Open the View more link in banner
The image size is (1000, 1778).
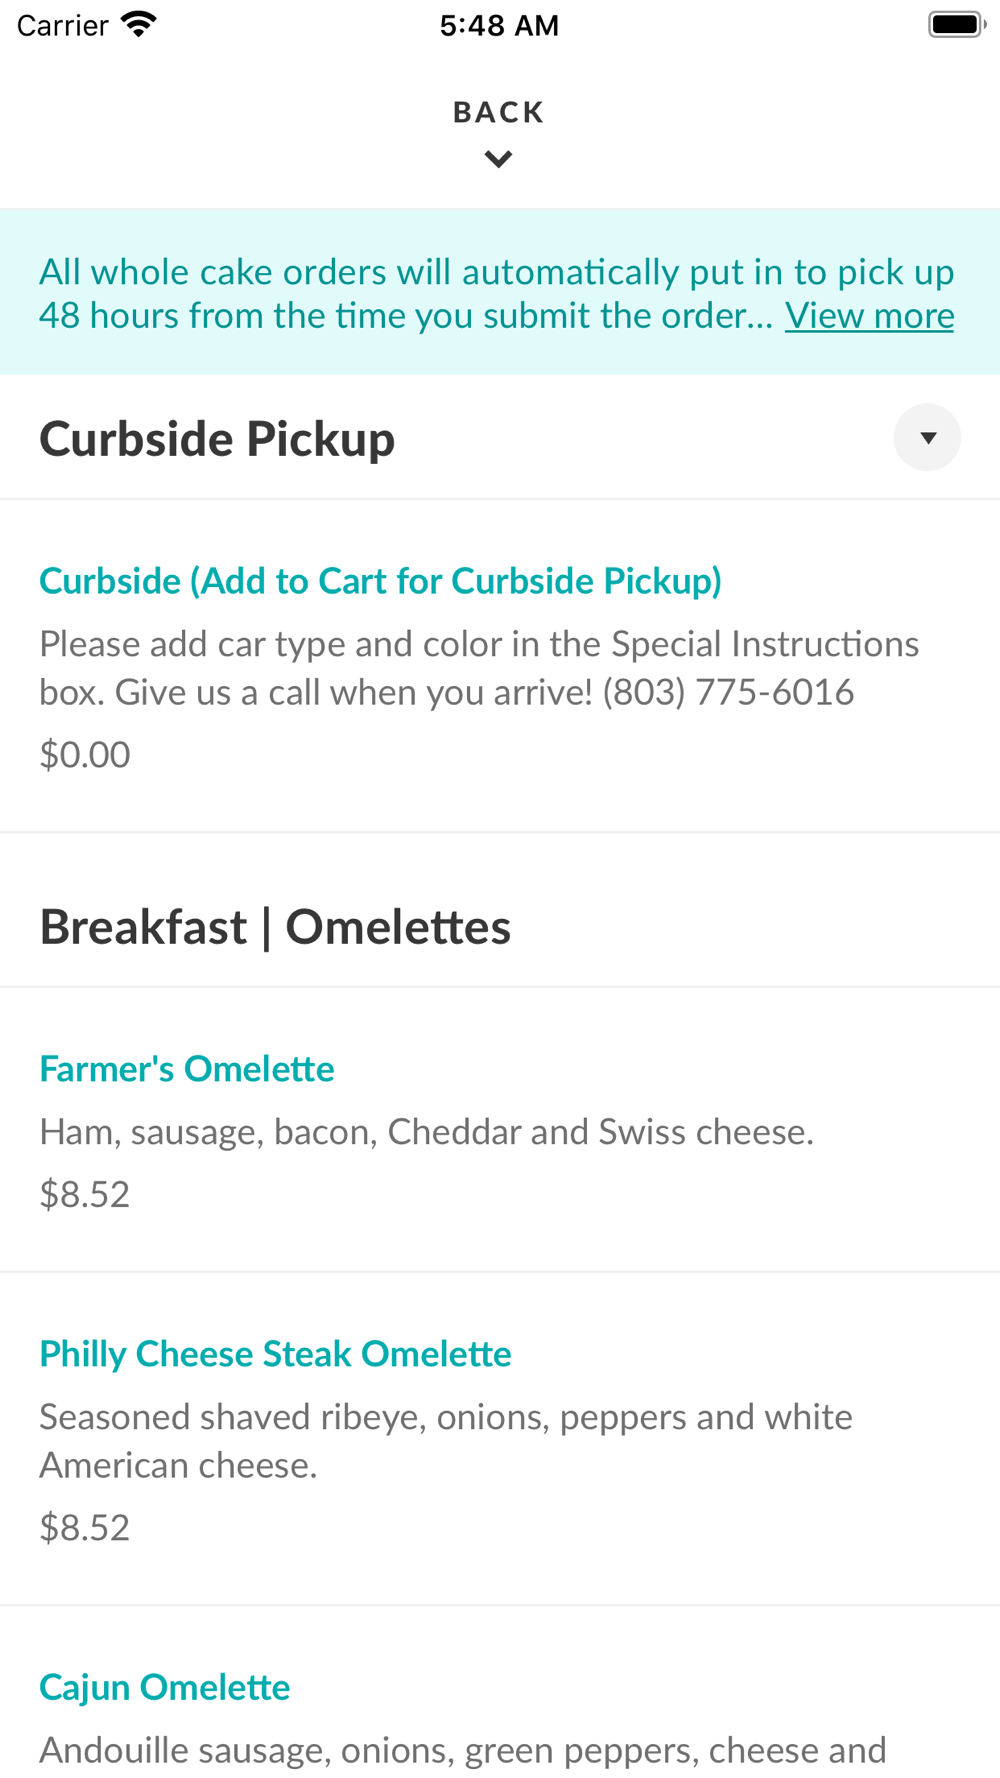[869, 316]
